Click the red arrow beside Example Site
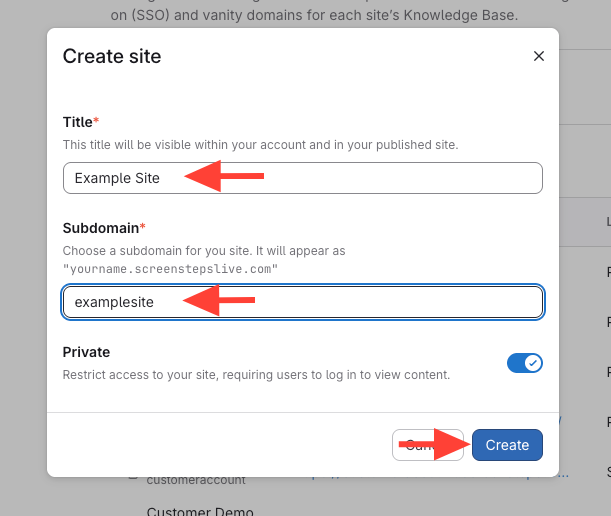The height and width of the screenshot is (516, 611). tap(225, 177)
